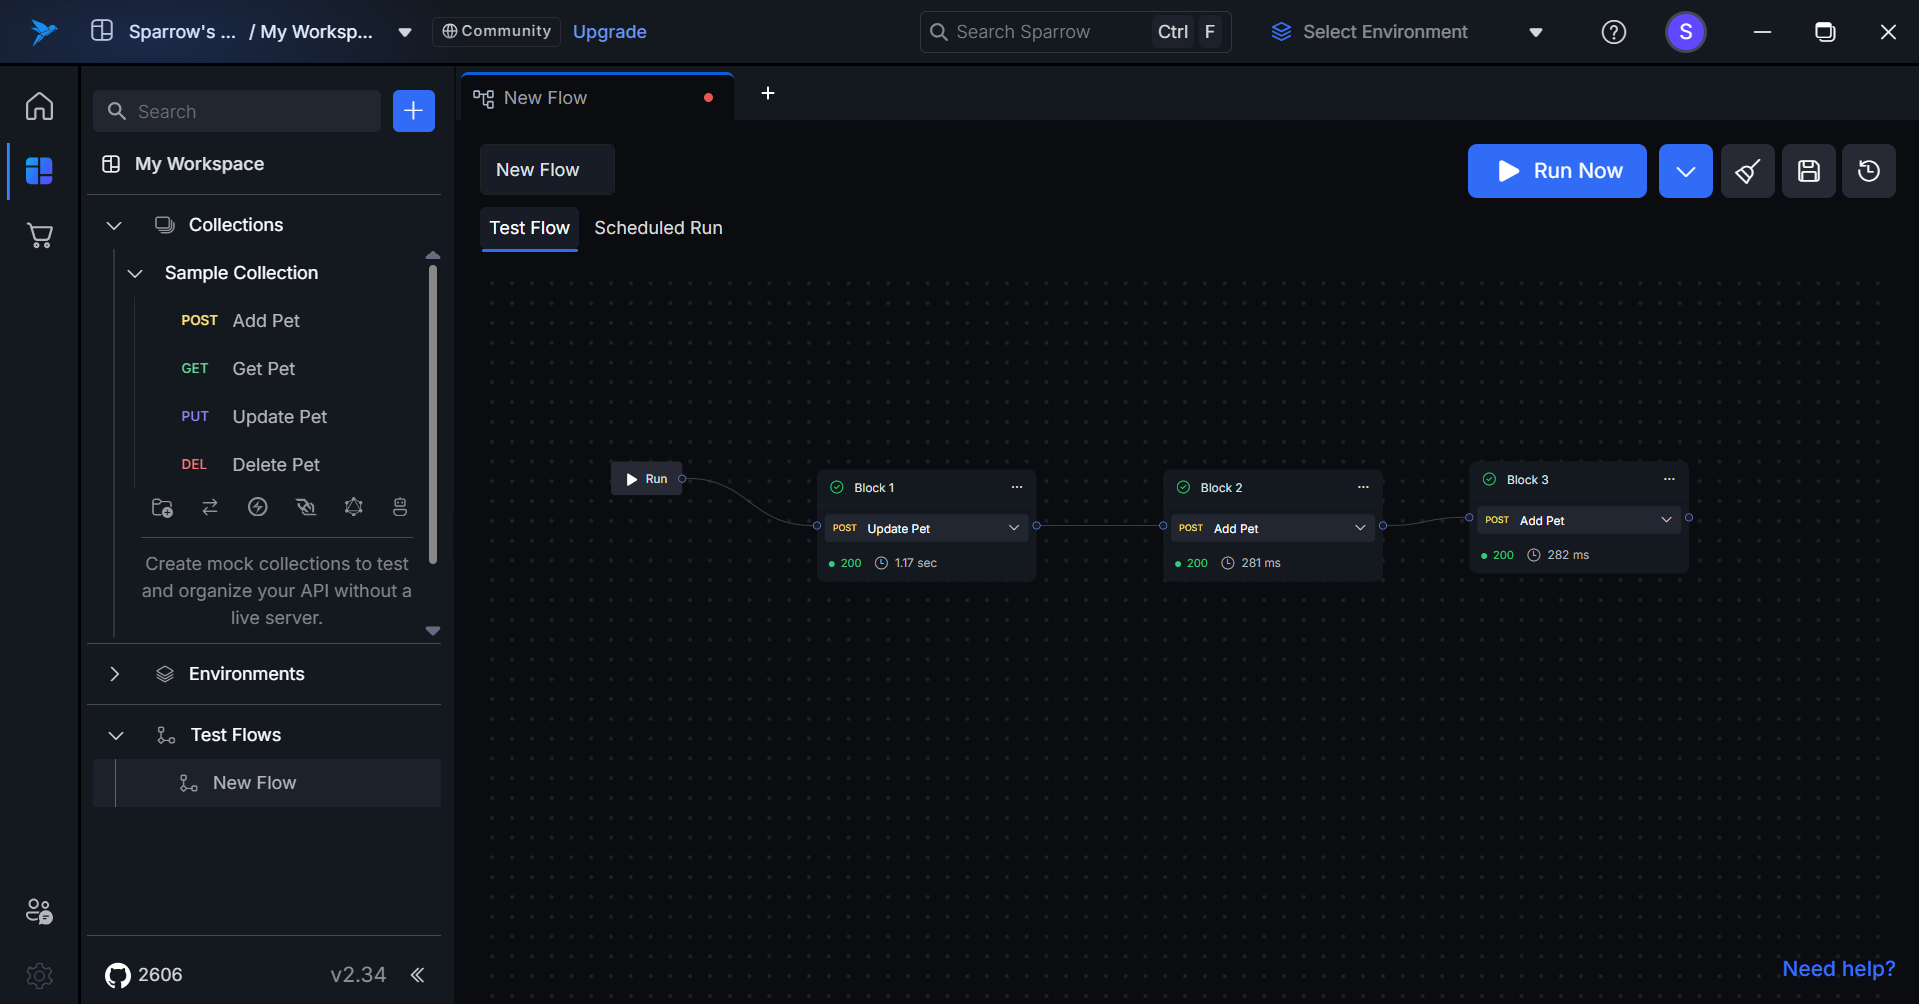Open run history clock icon
The width and height of the screenshot is (1919, 1004).
tap(1868, 171)
